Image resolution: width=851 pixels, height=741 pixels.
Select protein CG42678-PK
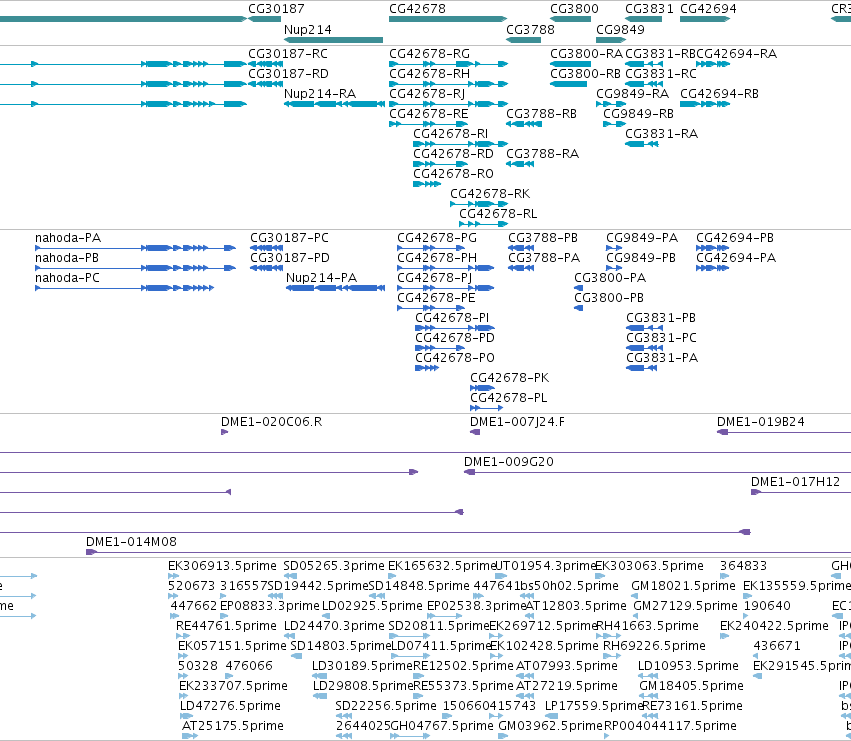510,378
